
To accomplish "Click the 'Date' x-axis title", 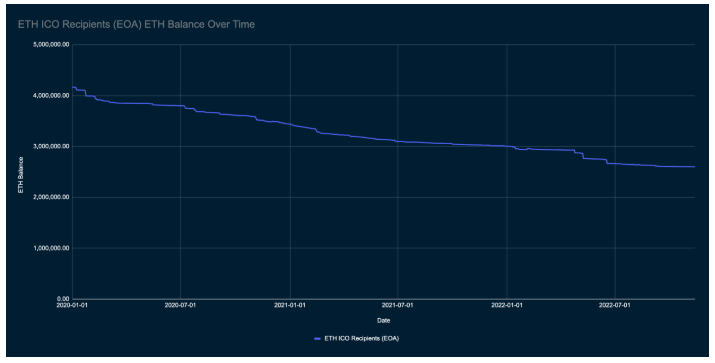I will point(383,321).
